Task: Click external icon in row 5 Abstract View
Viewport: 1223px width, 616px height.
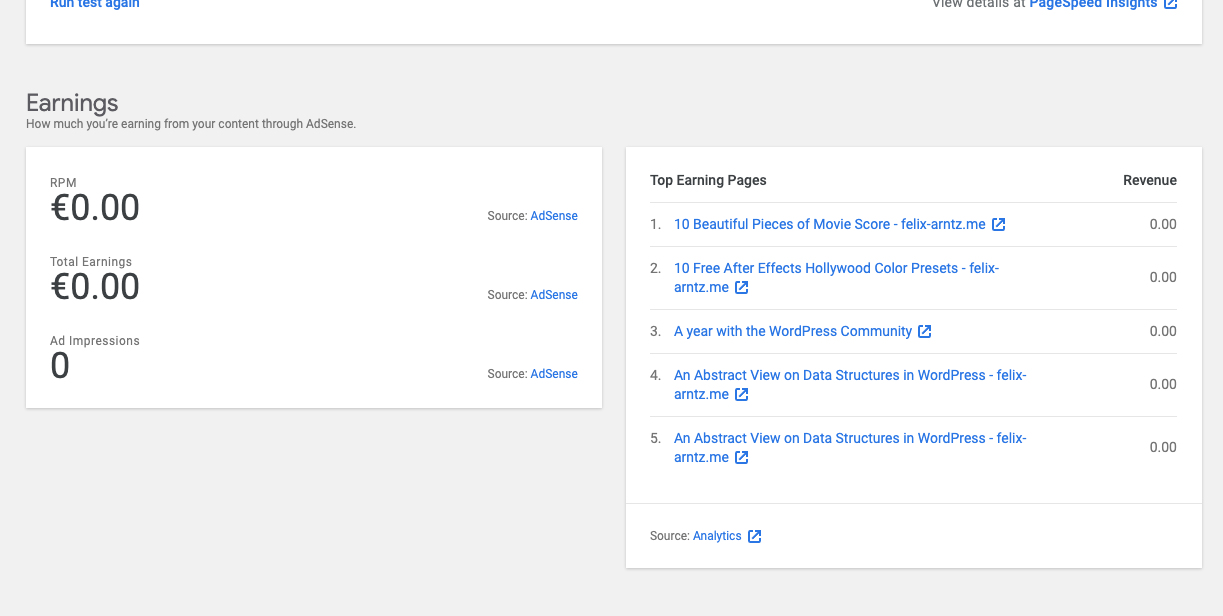Action: (741, 458)
